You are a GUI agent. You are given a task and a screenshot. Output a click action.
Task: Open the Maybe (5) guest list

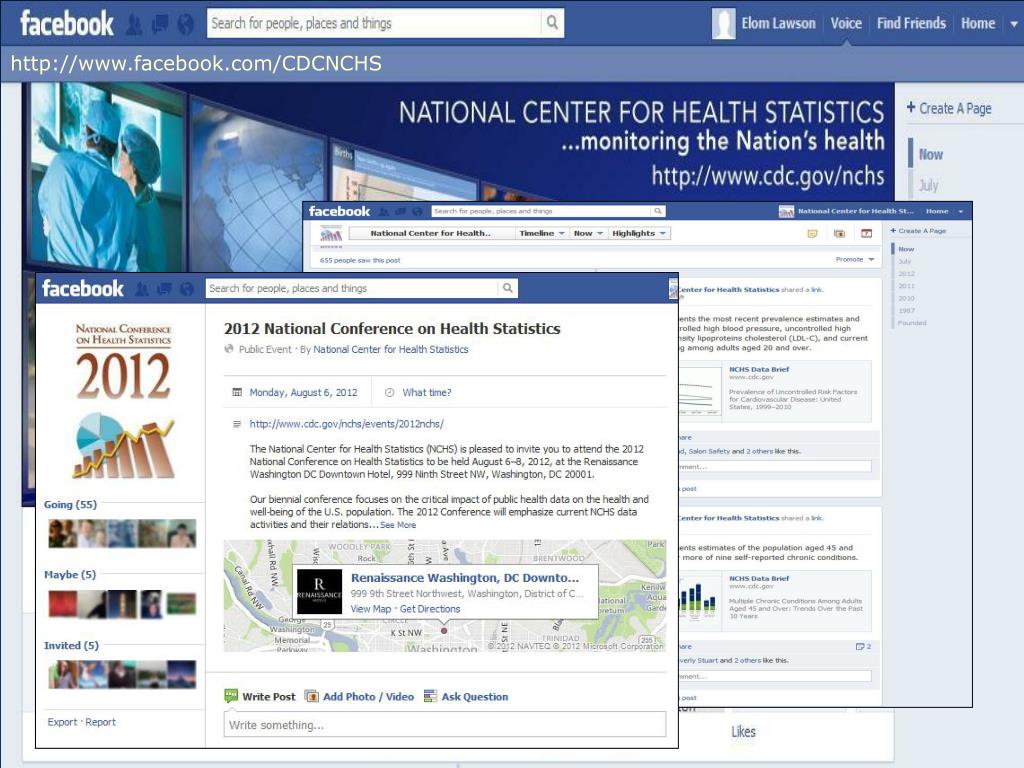click(70, 575)
